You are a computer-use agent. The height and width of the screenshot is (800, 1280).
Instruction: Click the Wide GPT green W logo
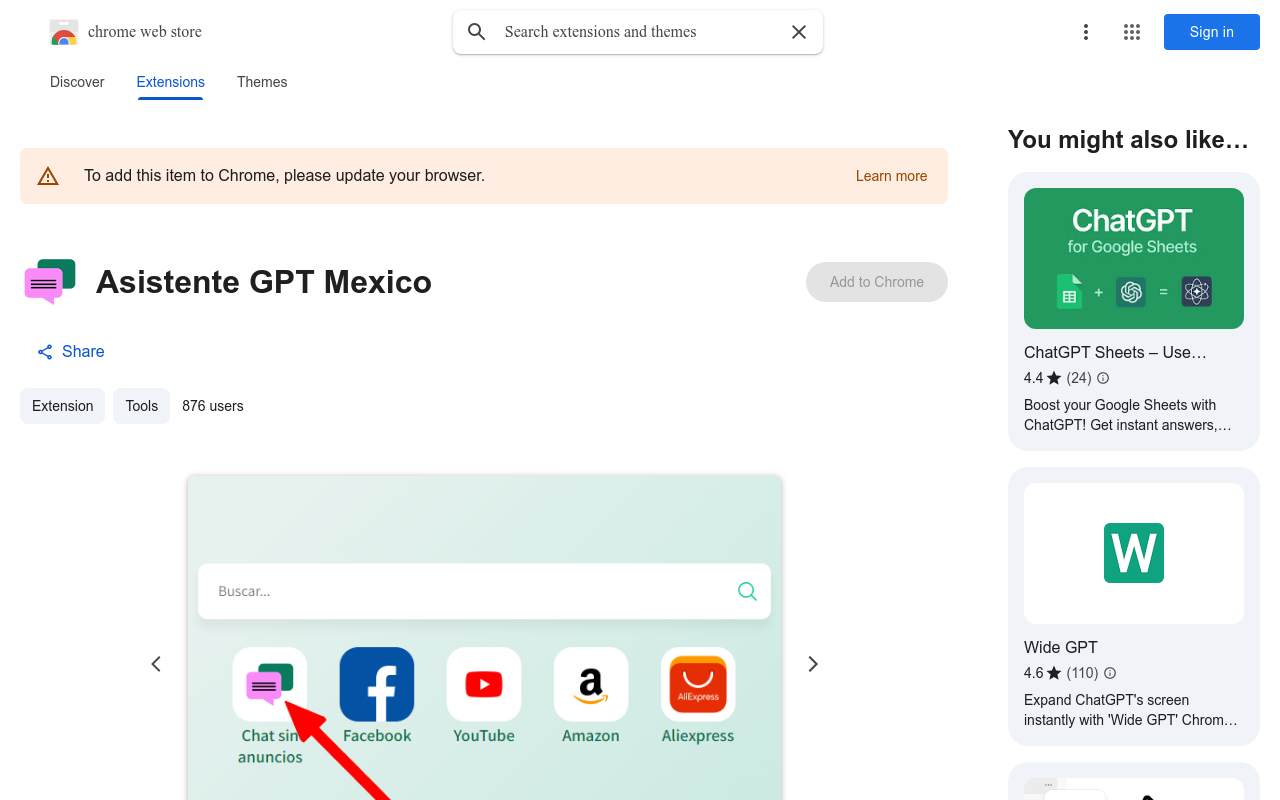pyautogui.click(x=1133, y=553)
